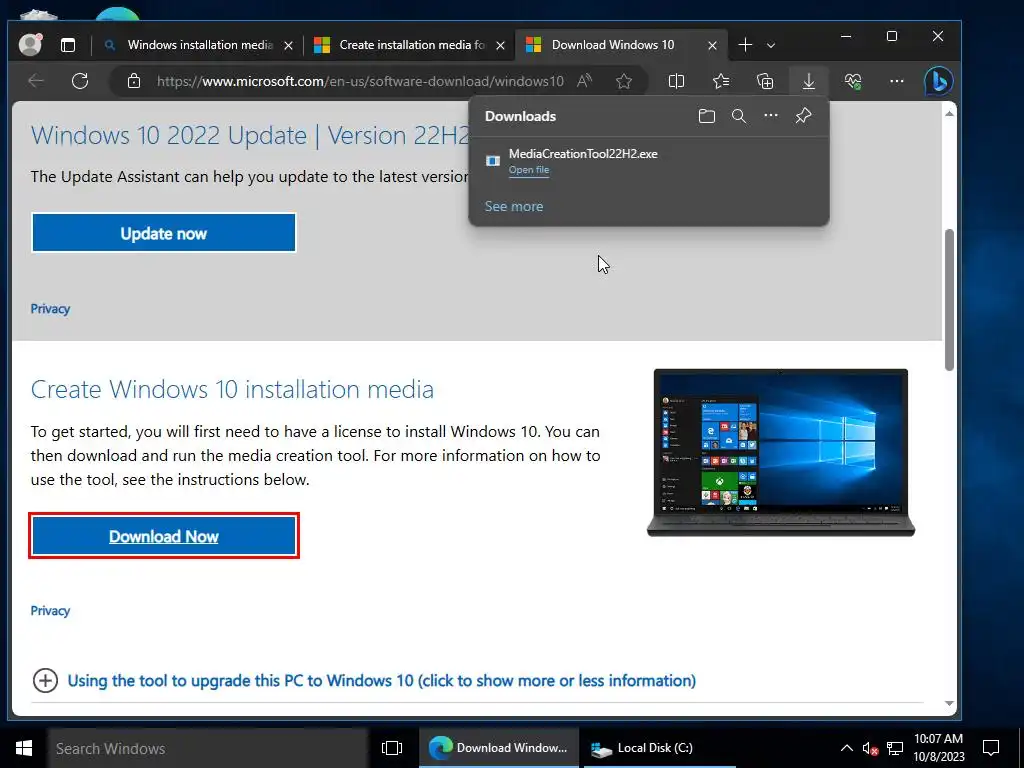Click the Search Windows taskbar box

208,748
